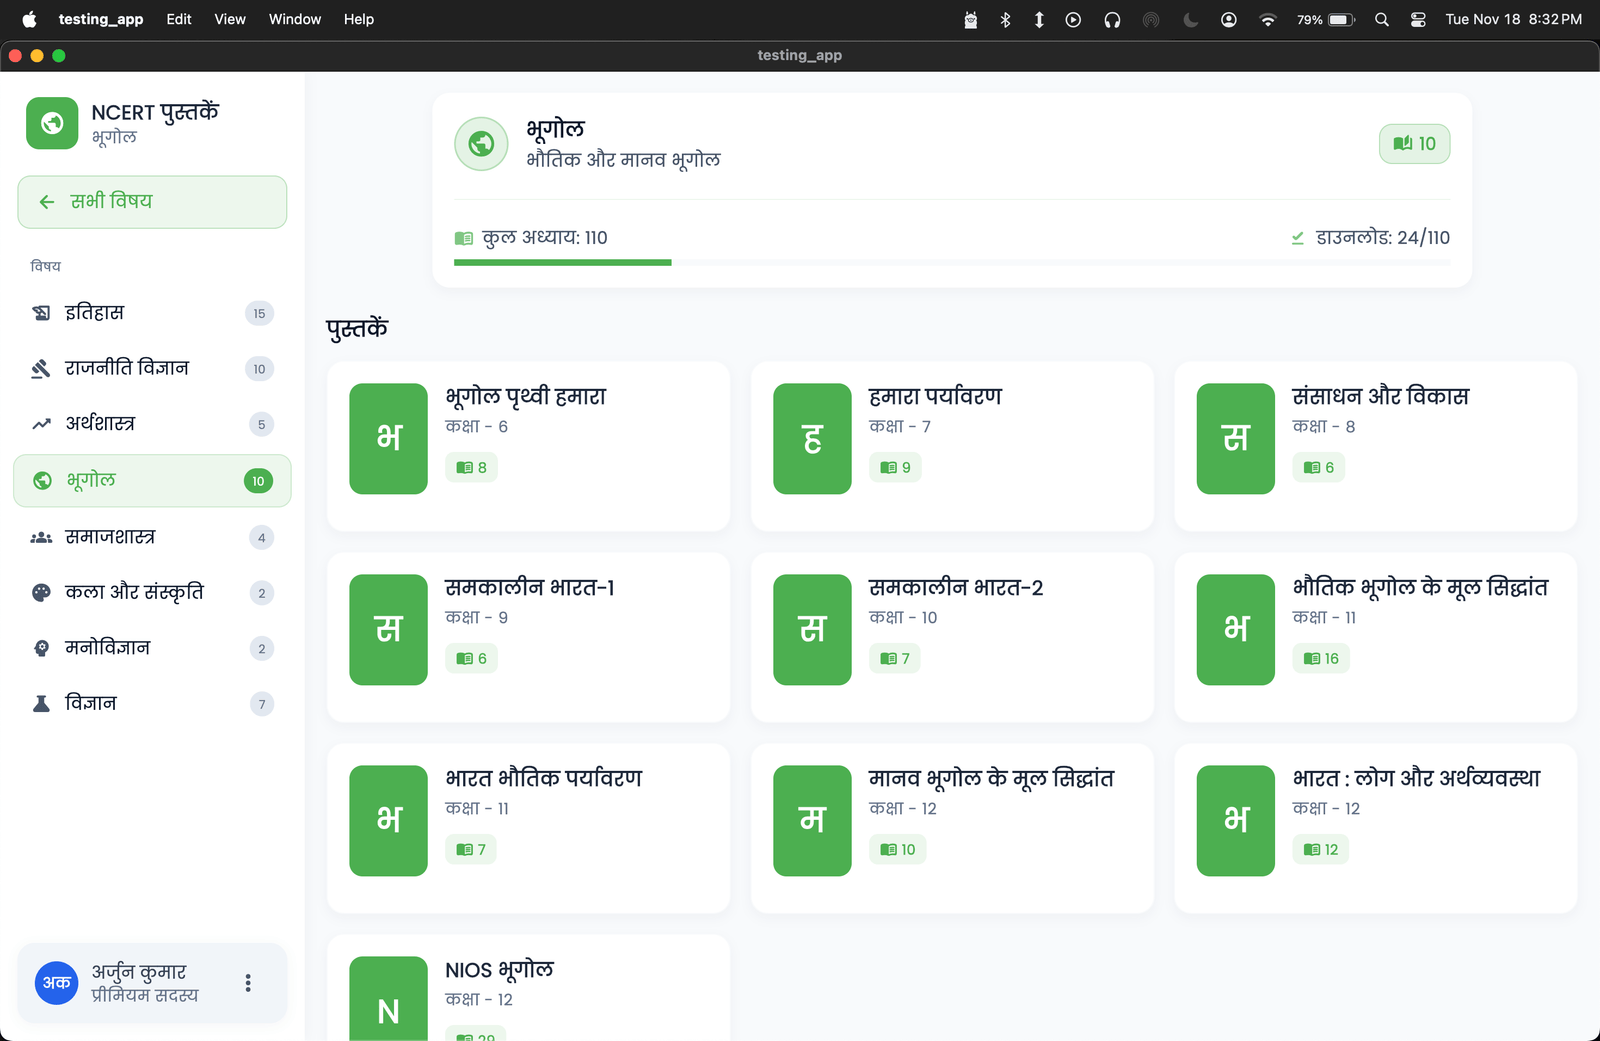Click the भूगोल globe icon in sidebar
This screenshot has height=1041, width=1600.
pos(42,481)
